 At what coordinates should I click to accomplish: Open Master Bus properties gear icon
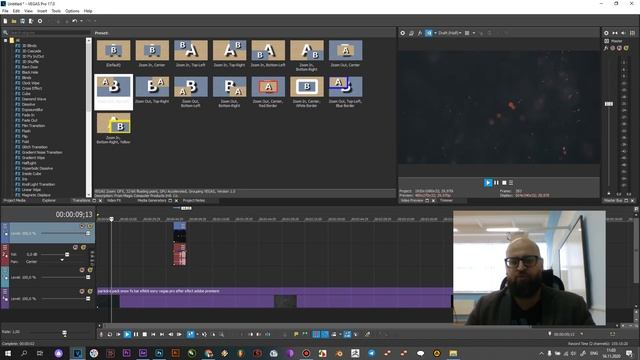pyautogui.click(x=606, y=33)
